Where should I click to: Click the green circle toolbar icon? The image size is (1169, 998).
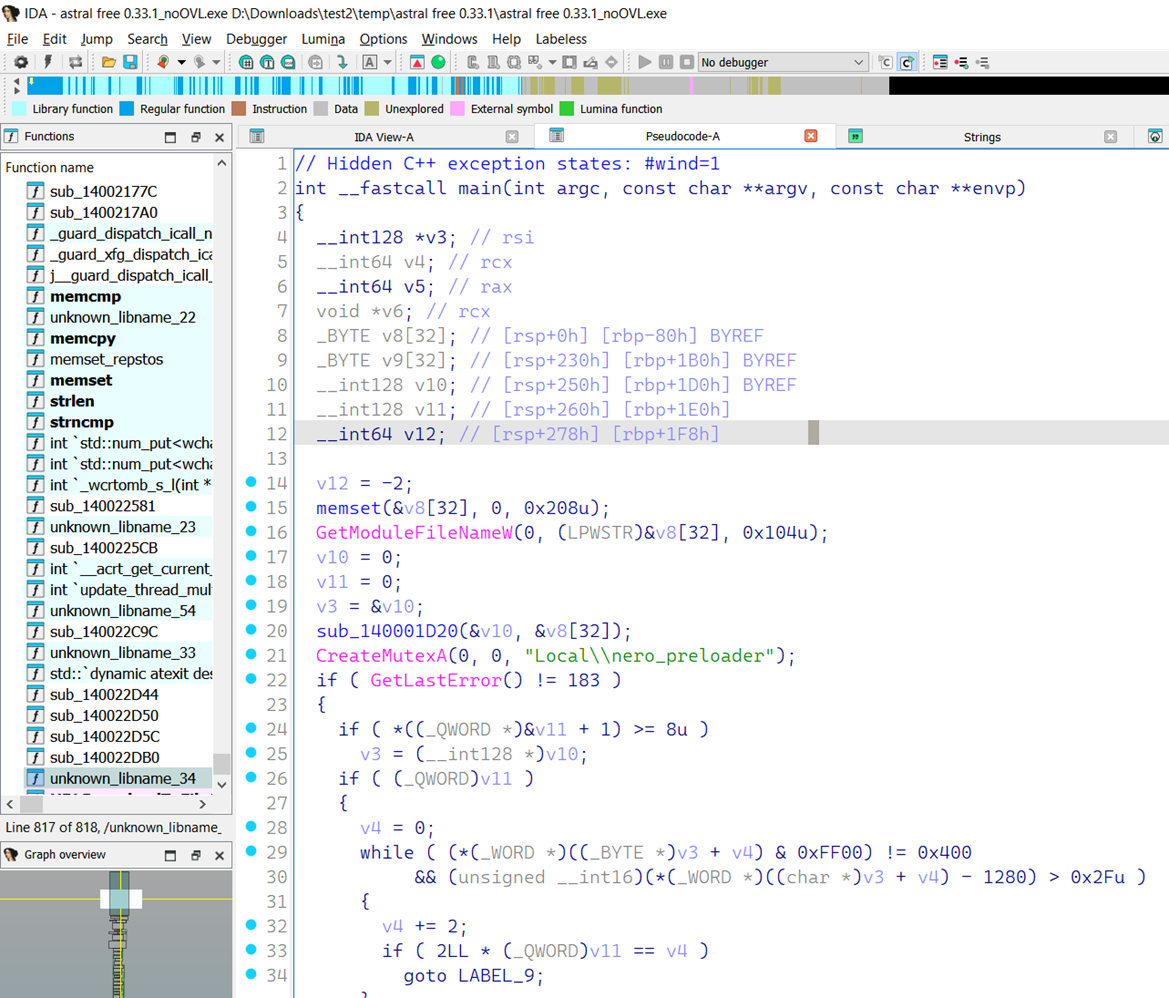[x=438, y=62]
